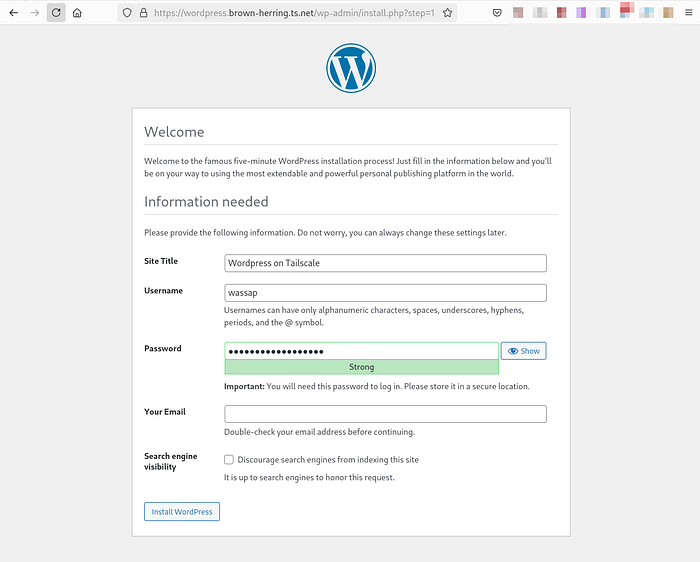Open the hamburger application menu
The image size is (700, 562).
click(688, 13)
